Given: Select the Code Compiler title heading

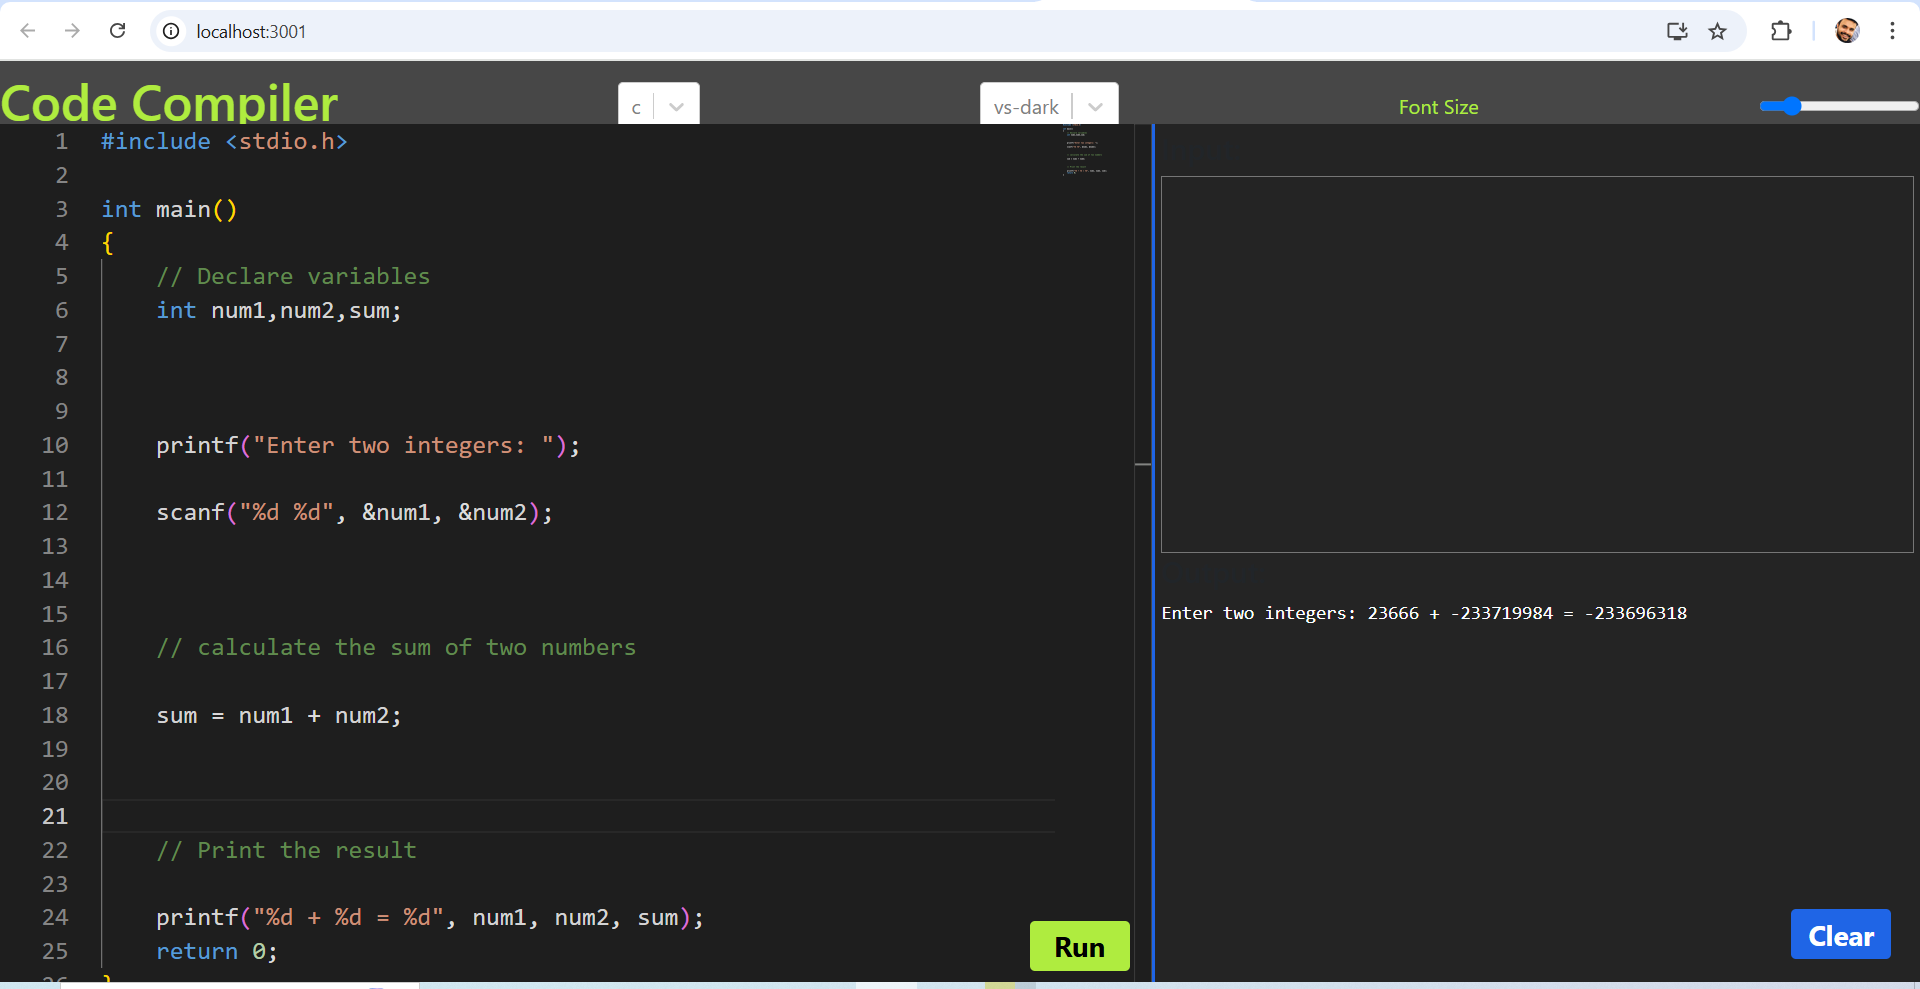Looking at the screenshot, I should [168, 102].
